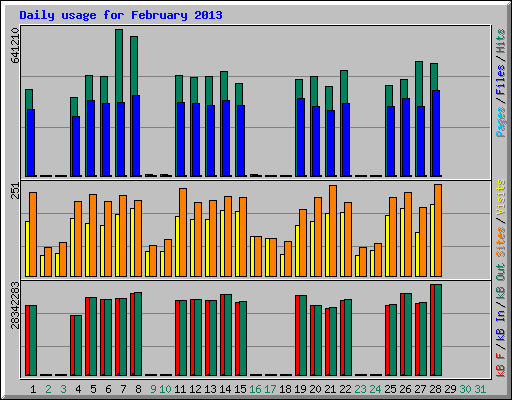
Task: Click the orange visits bar for day 18
Action: (288, 259)
